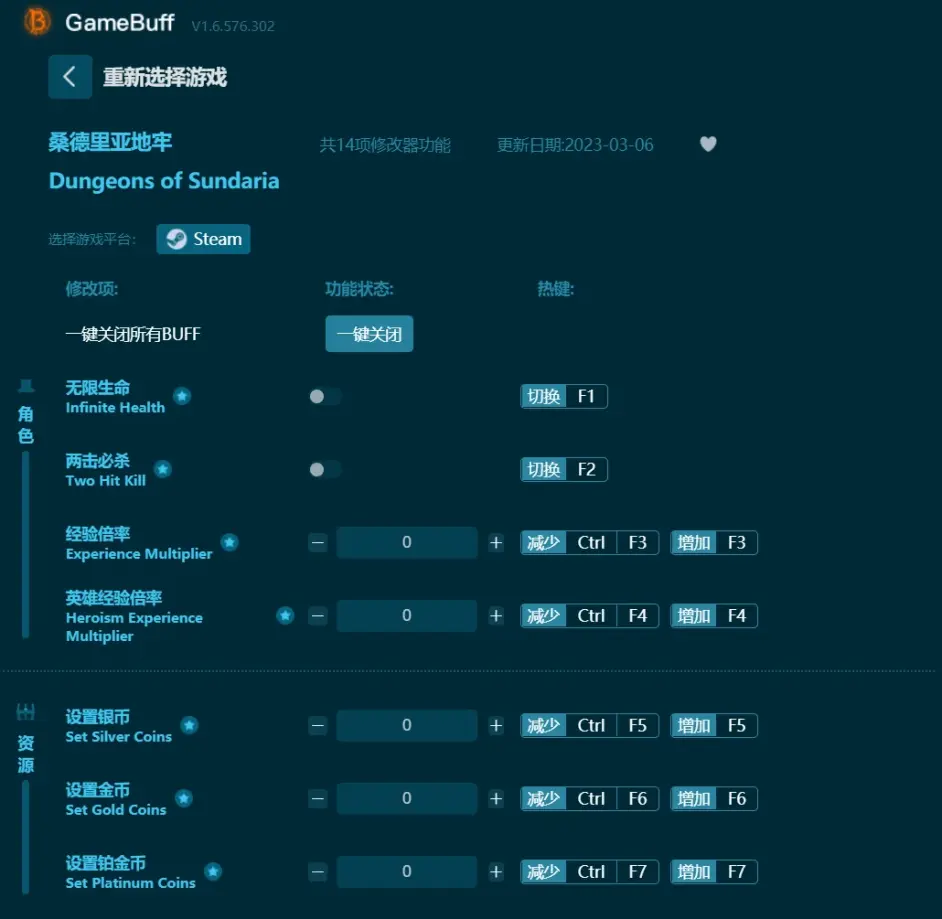
Task: Click the decrease Ctrl F4 hotkey button
Action: point(589,616)
